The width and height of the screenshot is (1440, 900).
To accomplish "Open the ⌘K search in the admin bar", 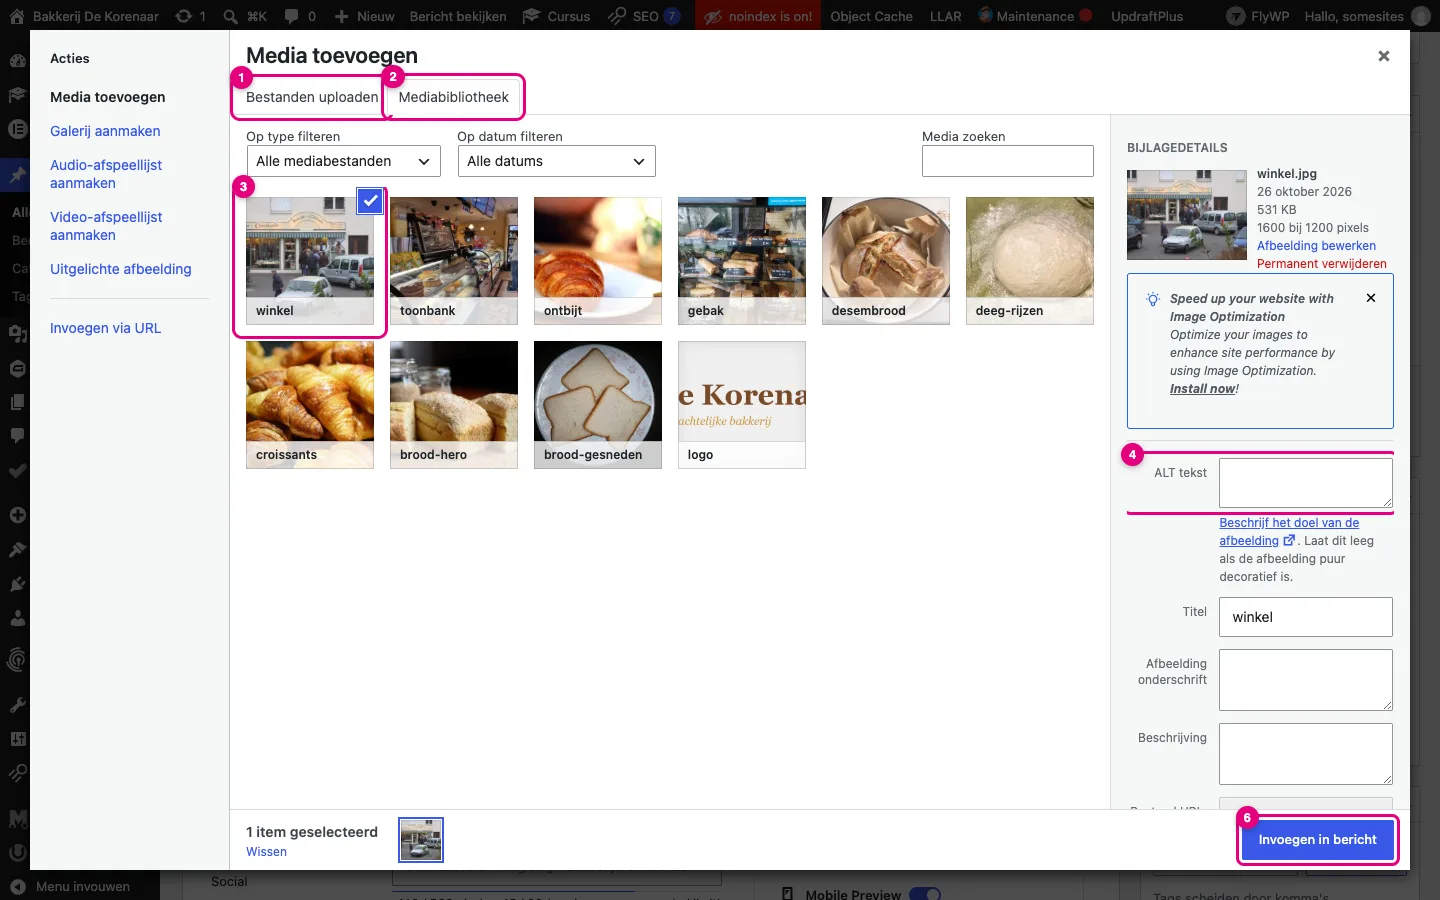I will pos(245,16).
